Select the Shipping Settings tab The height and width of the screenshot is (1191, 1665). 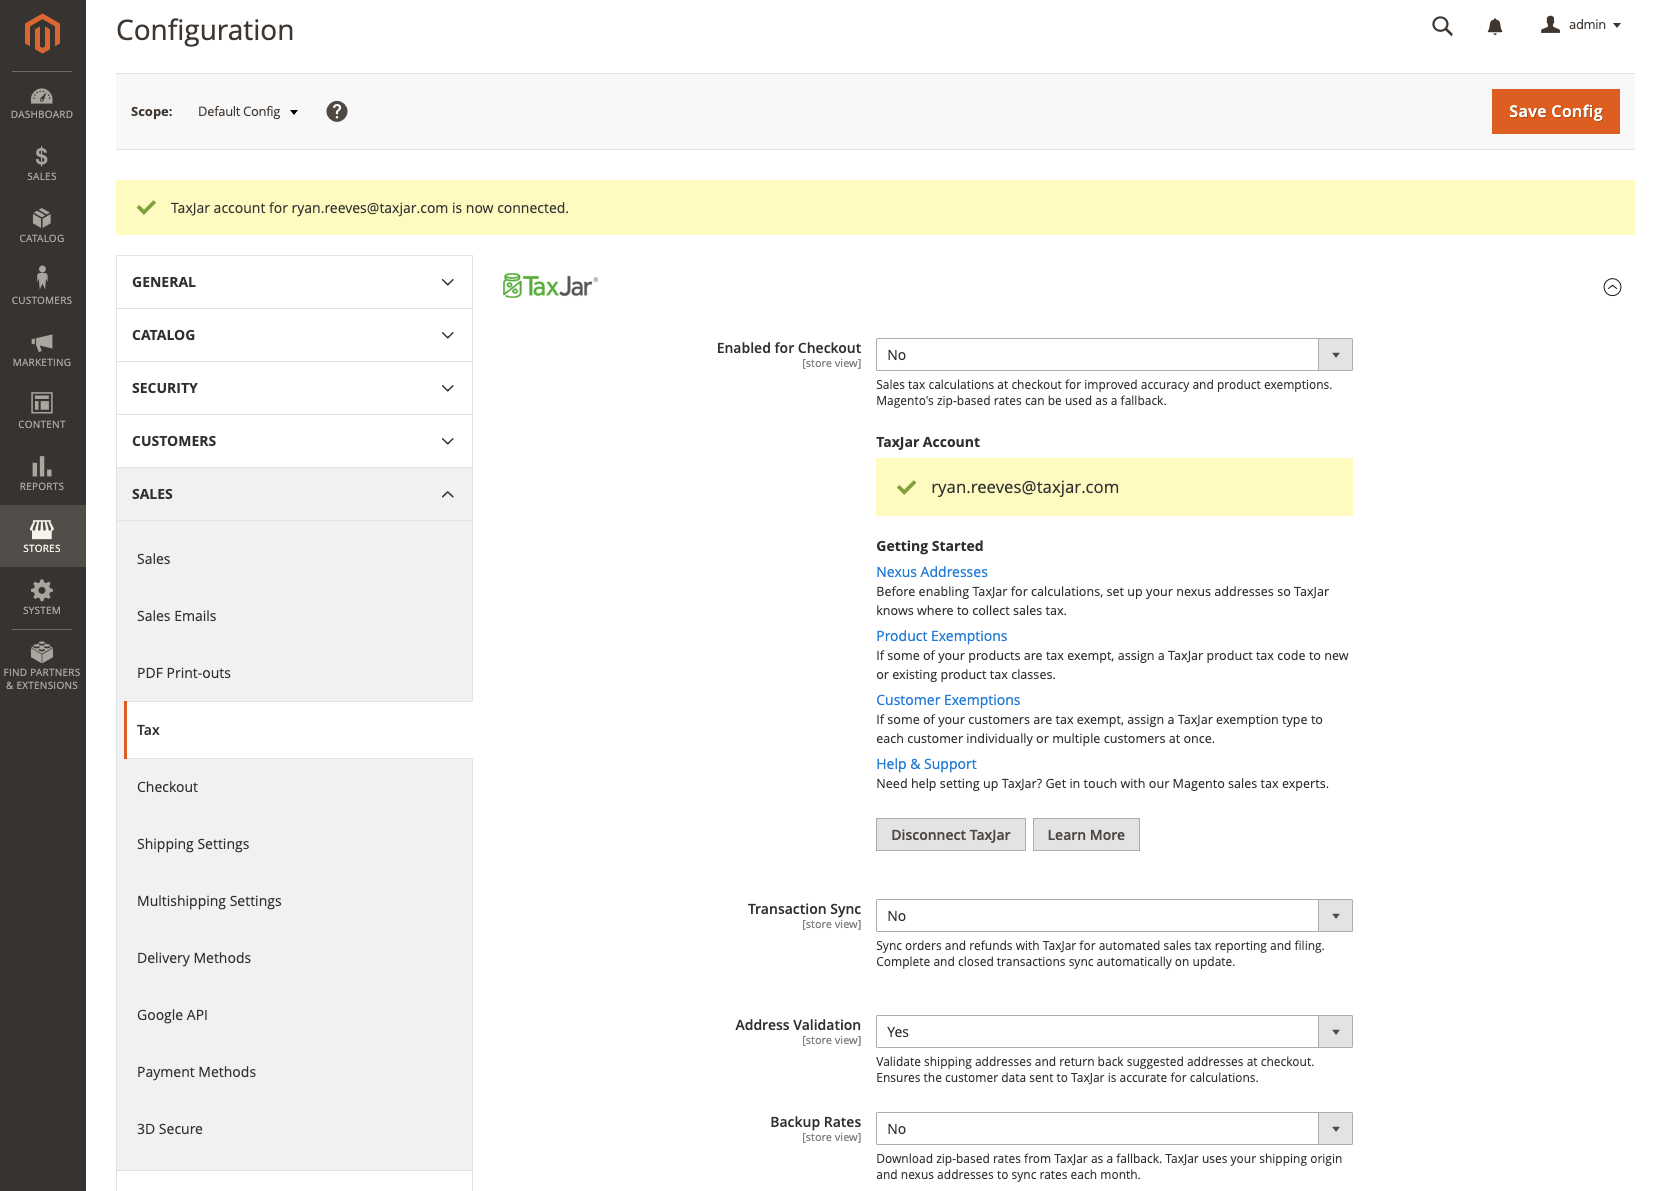(298, 844)
